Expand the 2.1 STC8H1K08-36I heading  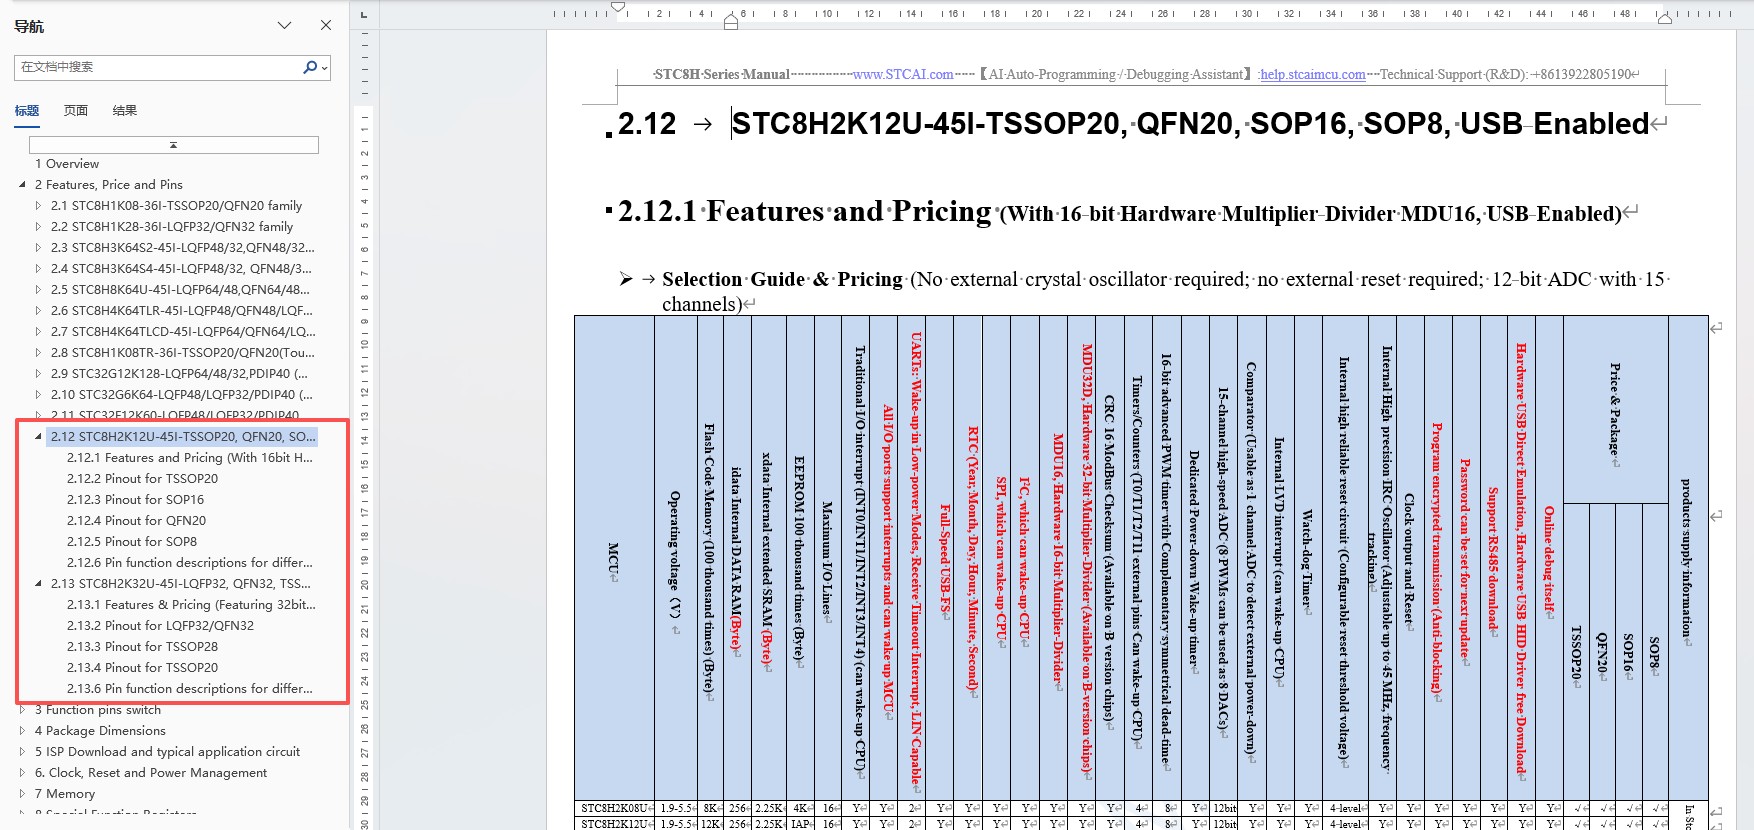pyautogui.click(x=38, y=206)
